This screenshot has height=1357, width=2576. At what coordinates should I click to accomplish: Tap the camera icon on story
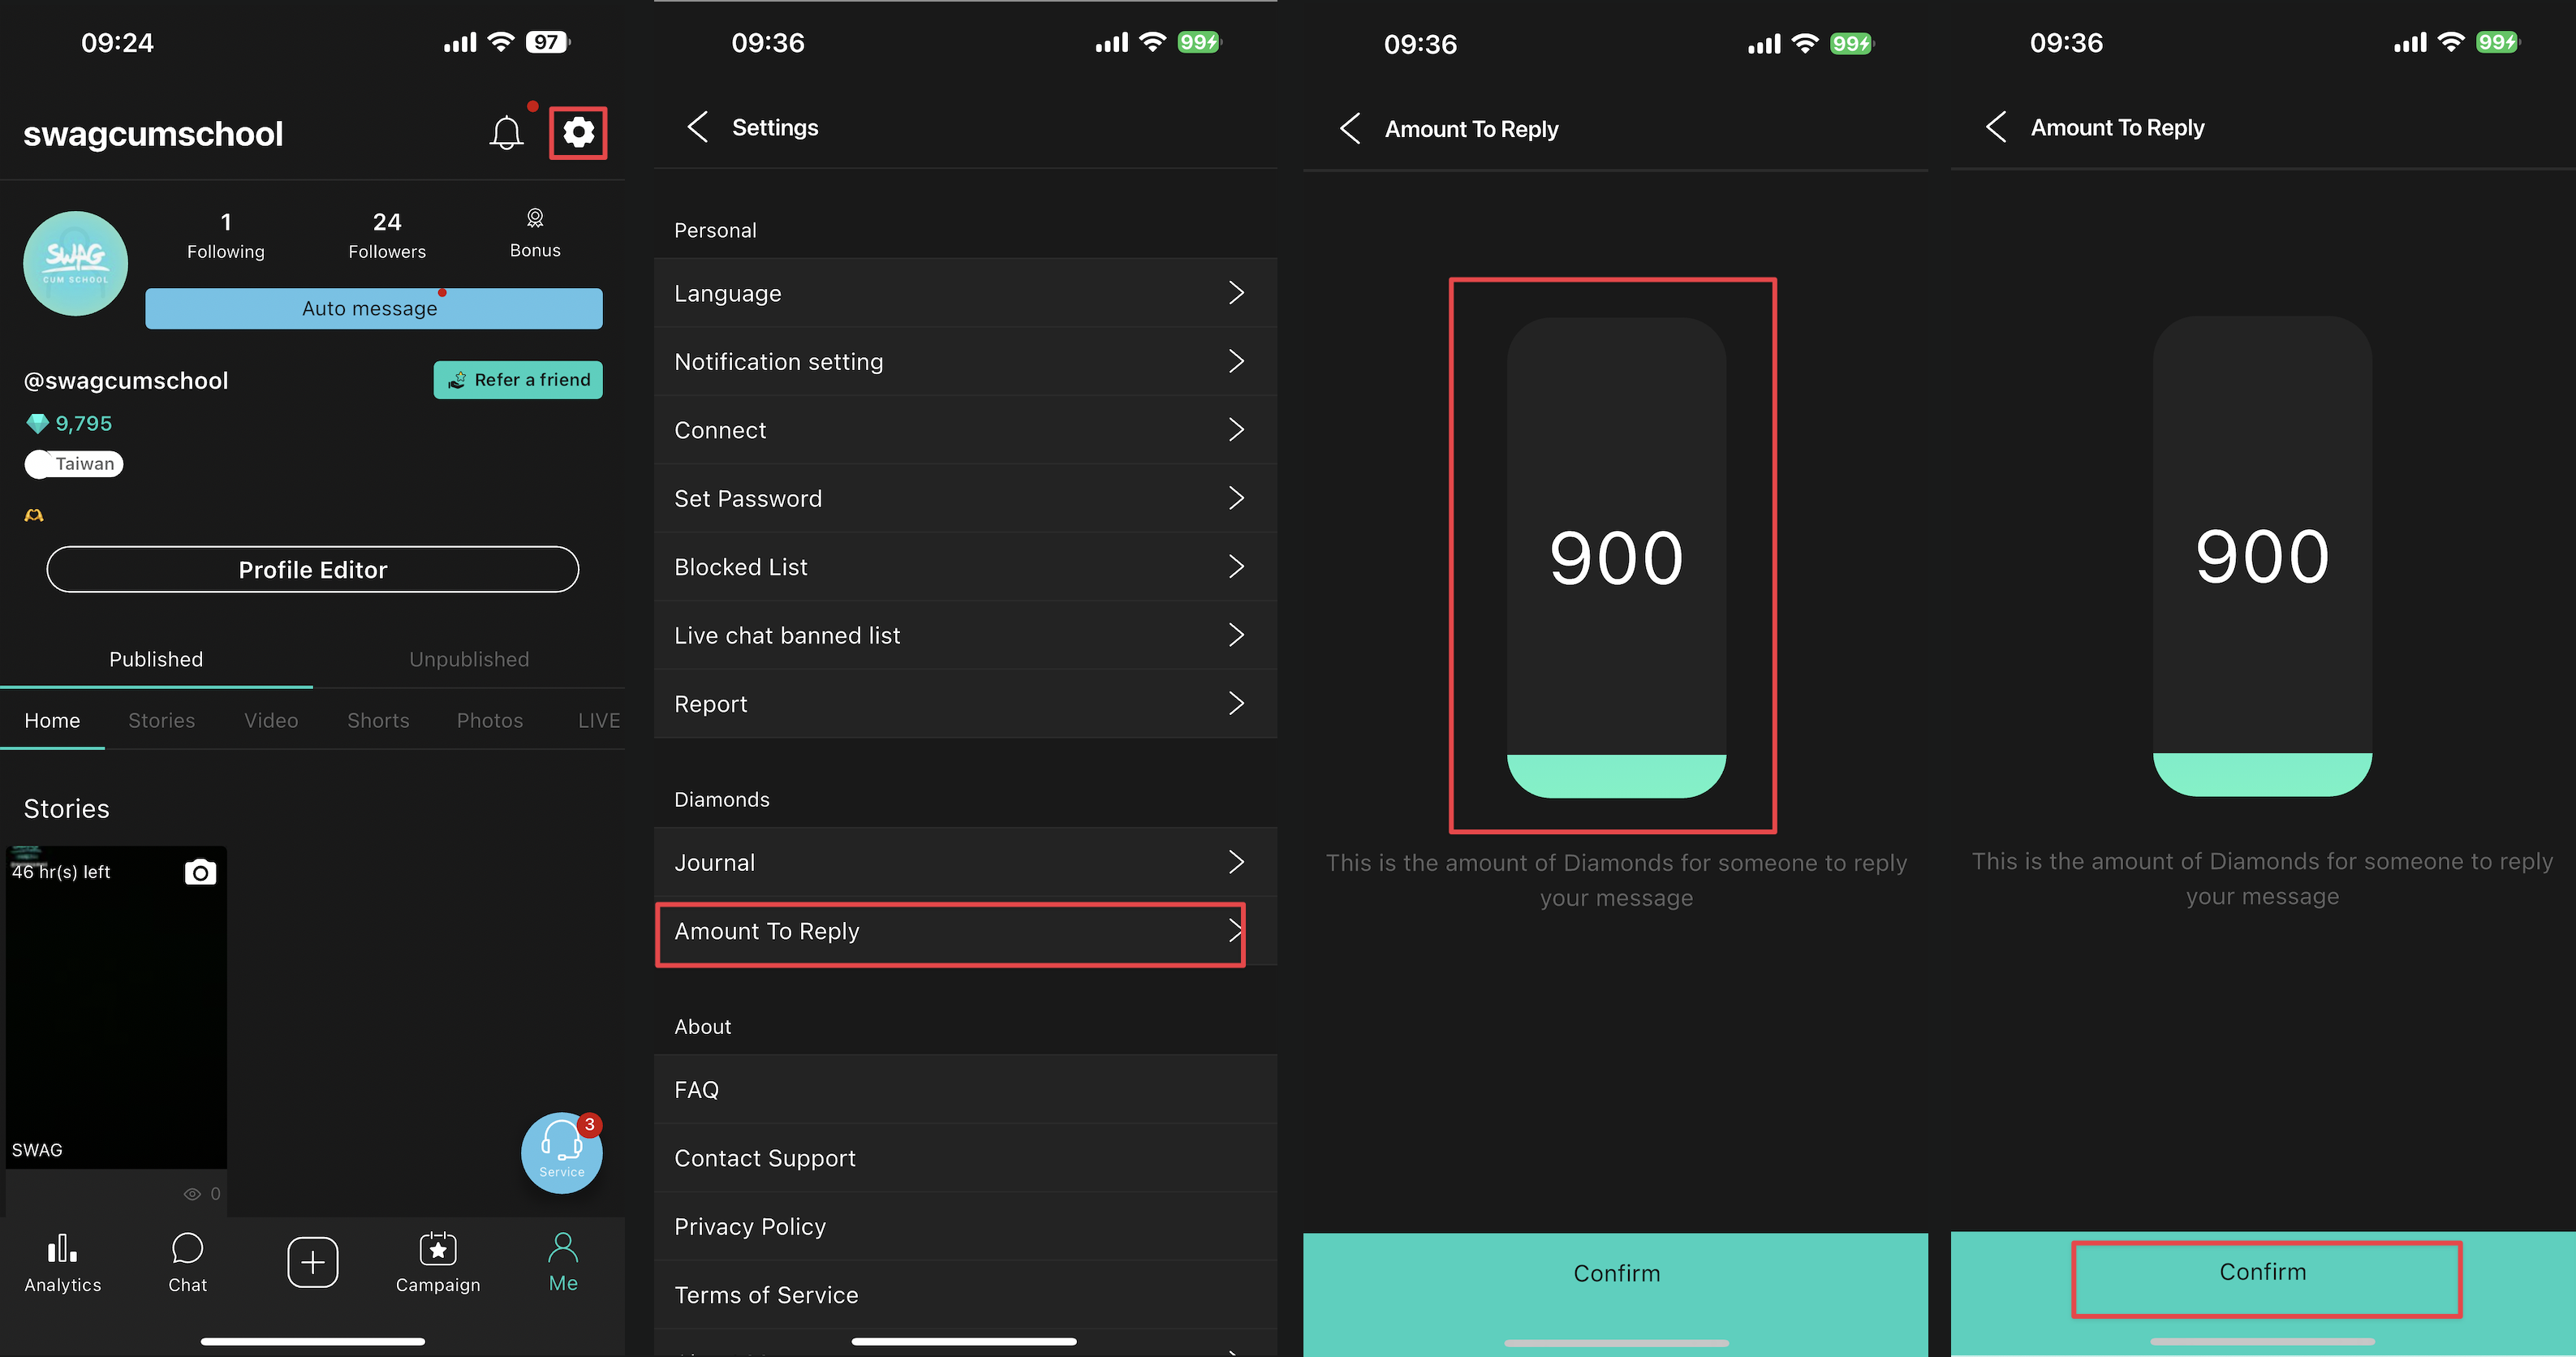(x=200, y=872)
